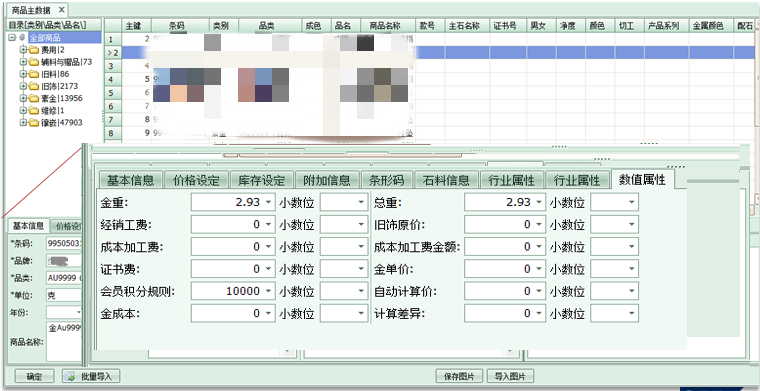The image size is (760, 391).
Task: Expand the 旧料 tree node
Action: (23, 74)
